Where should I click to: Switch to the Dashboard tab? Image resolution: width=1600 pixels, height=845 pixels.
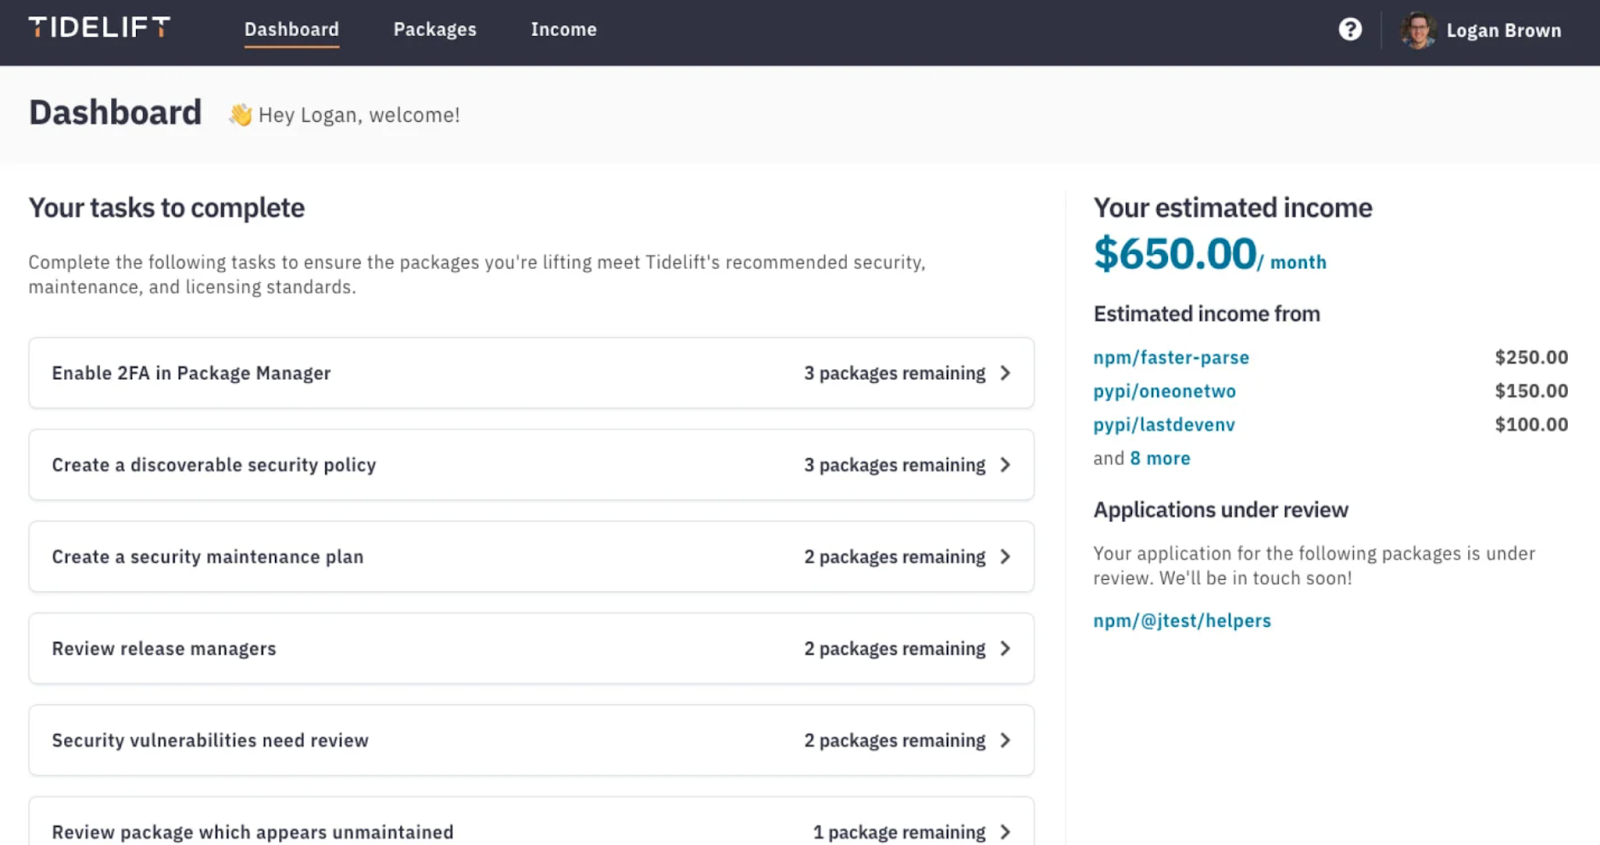click(291, 30)
